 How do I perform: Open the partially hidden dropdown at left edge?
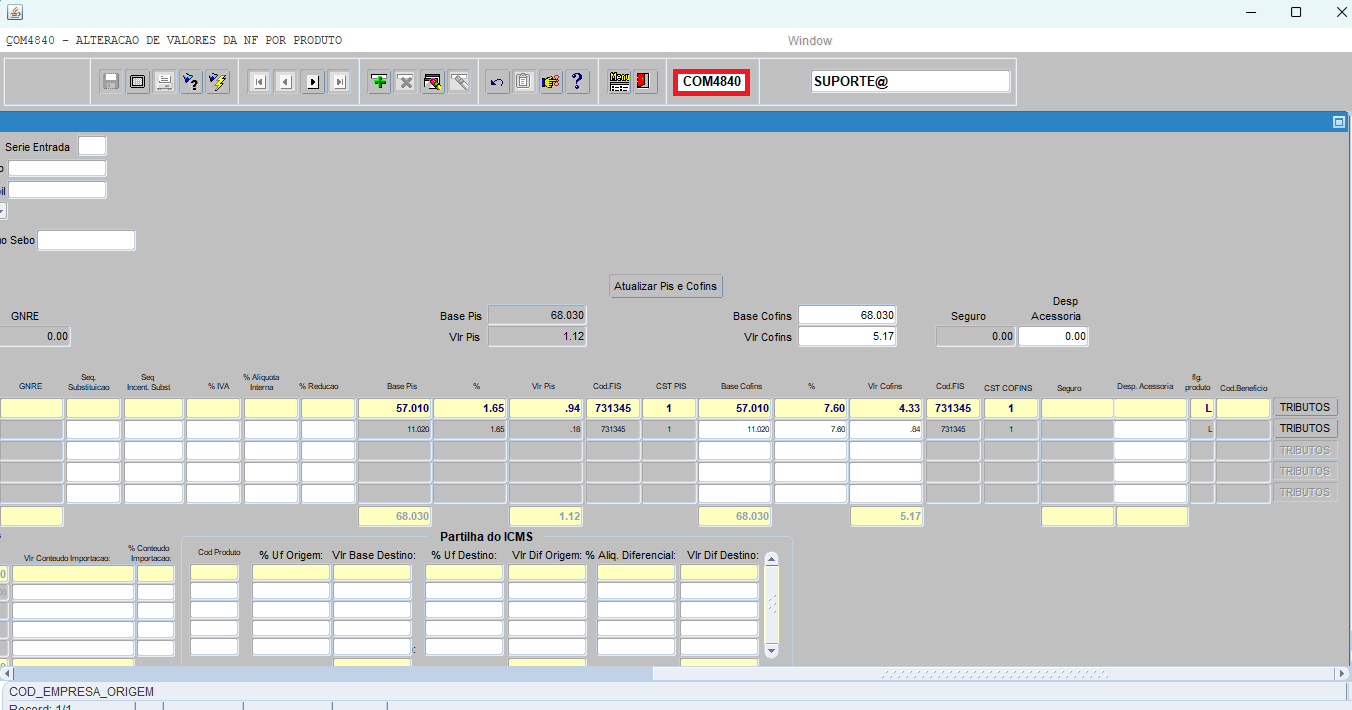(x=2, y=211)
